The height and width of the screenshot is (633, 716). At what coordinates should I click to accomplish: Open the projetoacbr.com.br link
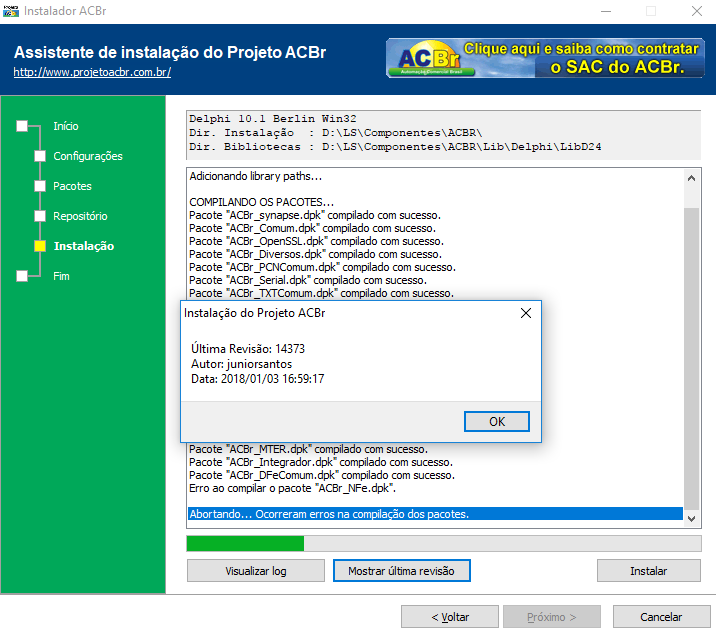point(92,72)
